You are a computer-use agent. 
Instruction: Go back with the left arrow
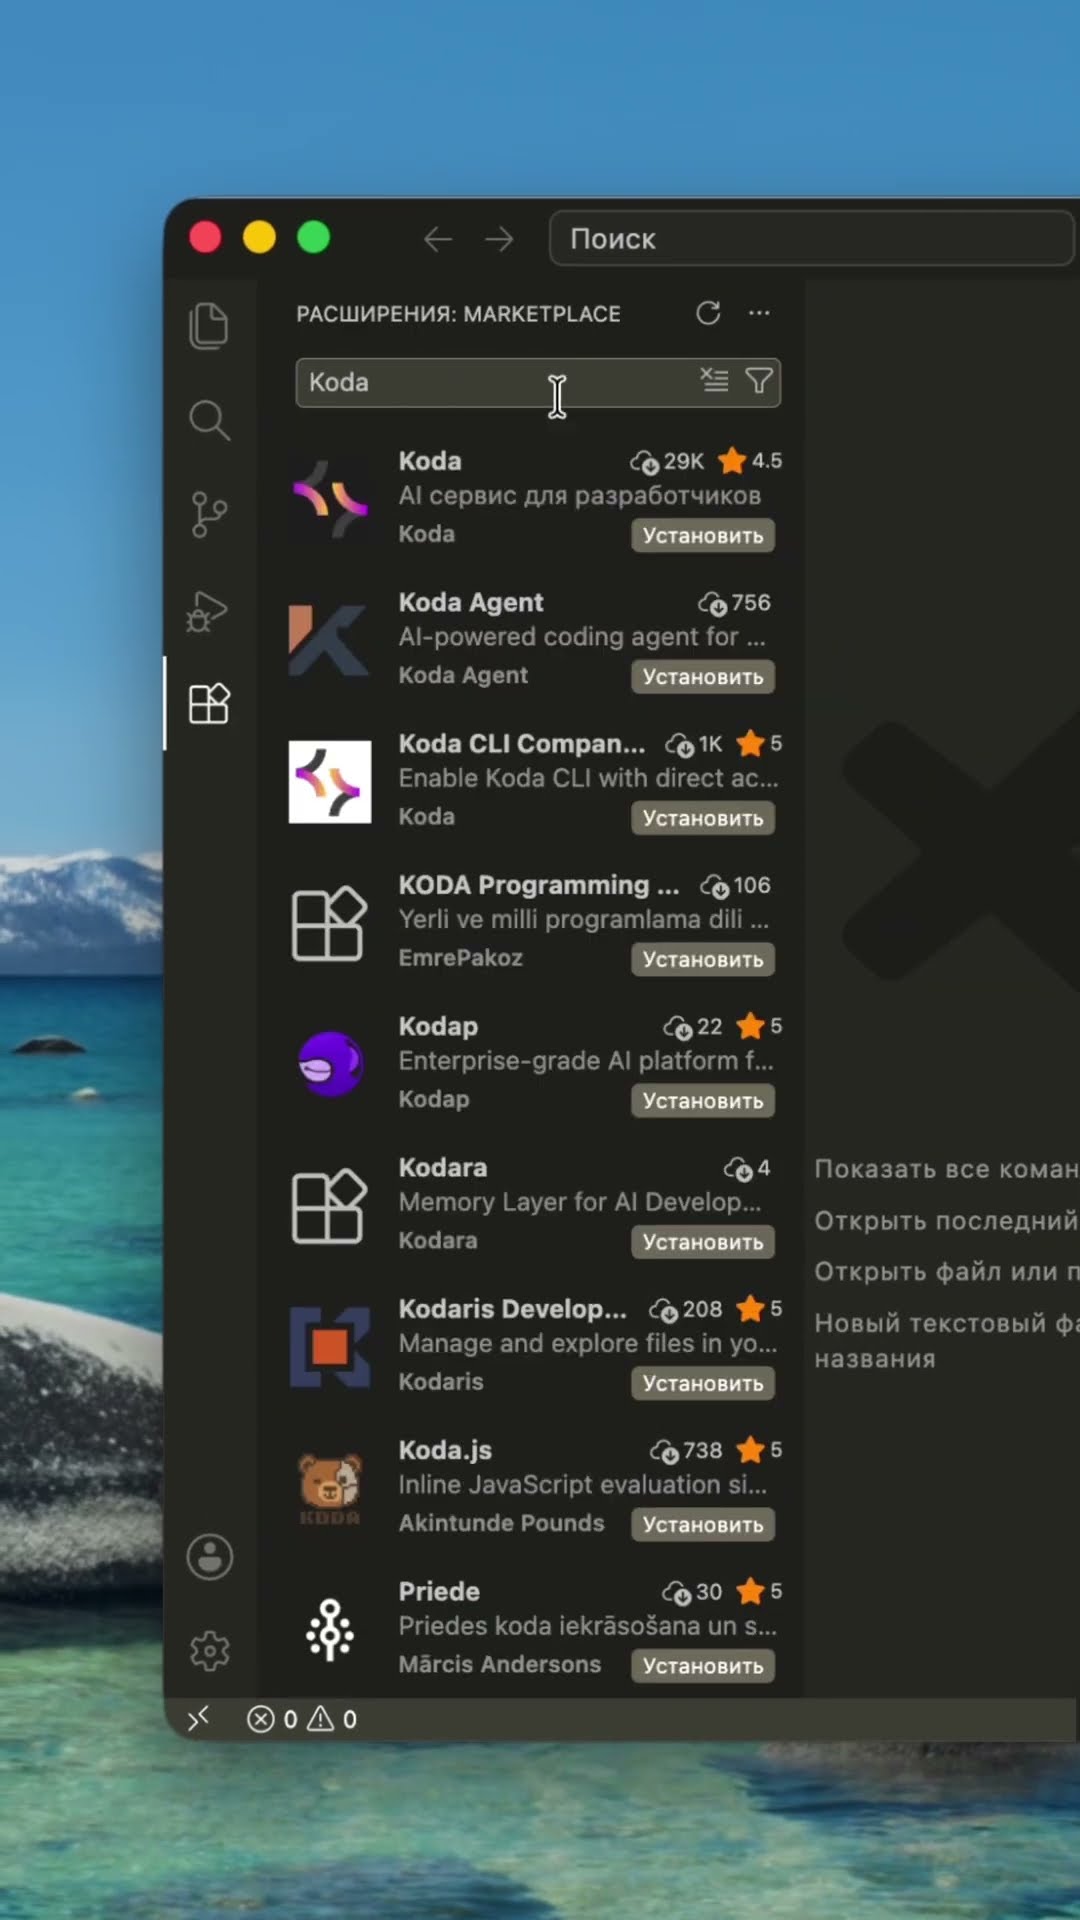(x=438, y=239)
